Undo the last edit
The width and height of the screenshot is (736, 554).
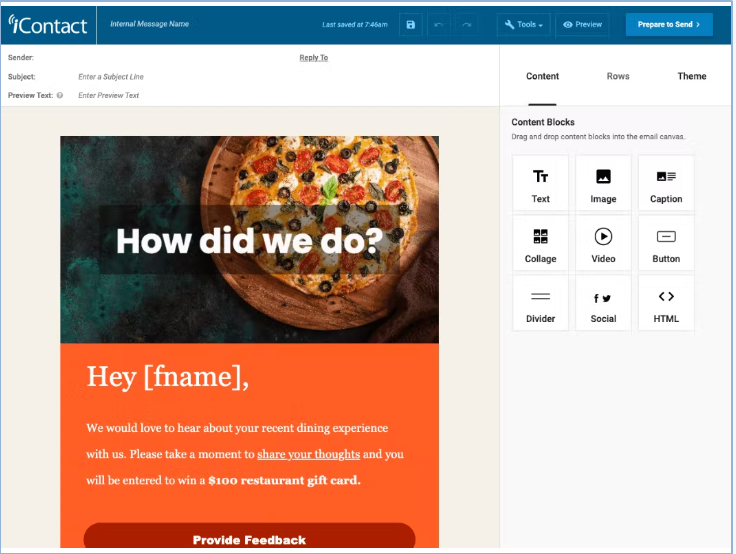tap(439, 24)
